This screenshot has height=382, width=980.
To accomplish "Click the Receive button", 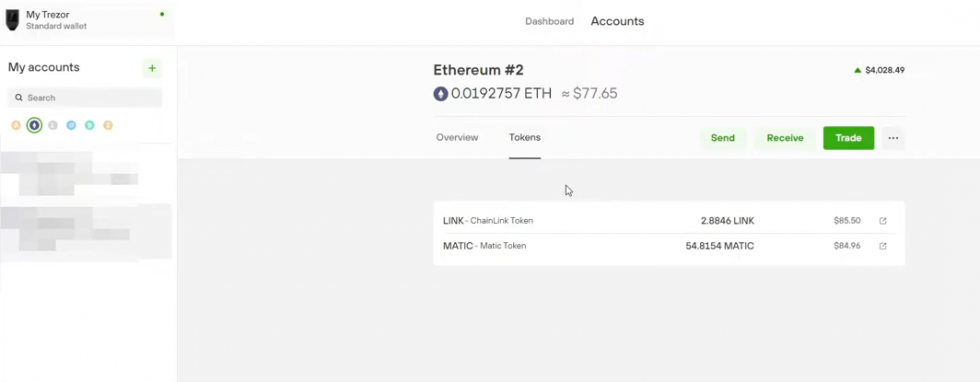I will coord(785,138).
